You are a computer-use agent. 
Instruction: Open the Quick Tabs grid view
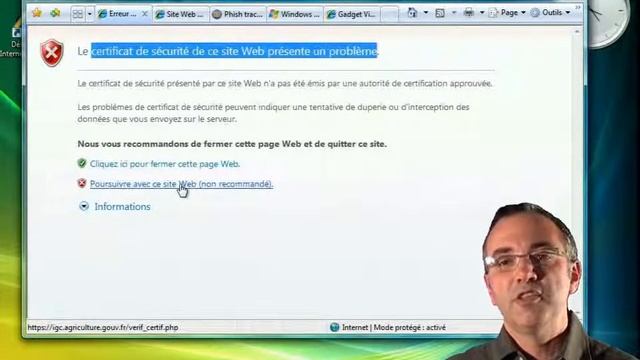click(78, 14)
